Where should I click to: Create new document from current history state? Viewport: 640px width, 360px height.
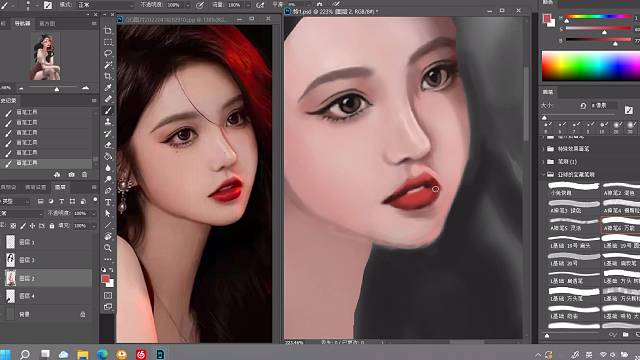coord(57,175)
